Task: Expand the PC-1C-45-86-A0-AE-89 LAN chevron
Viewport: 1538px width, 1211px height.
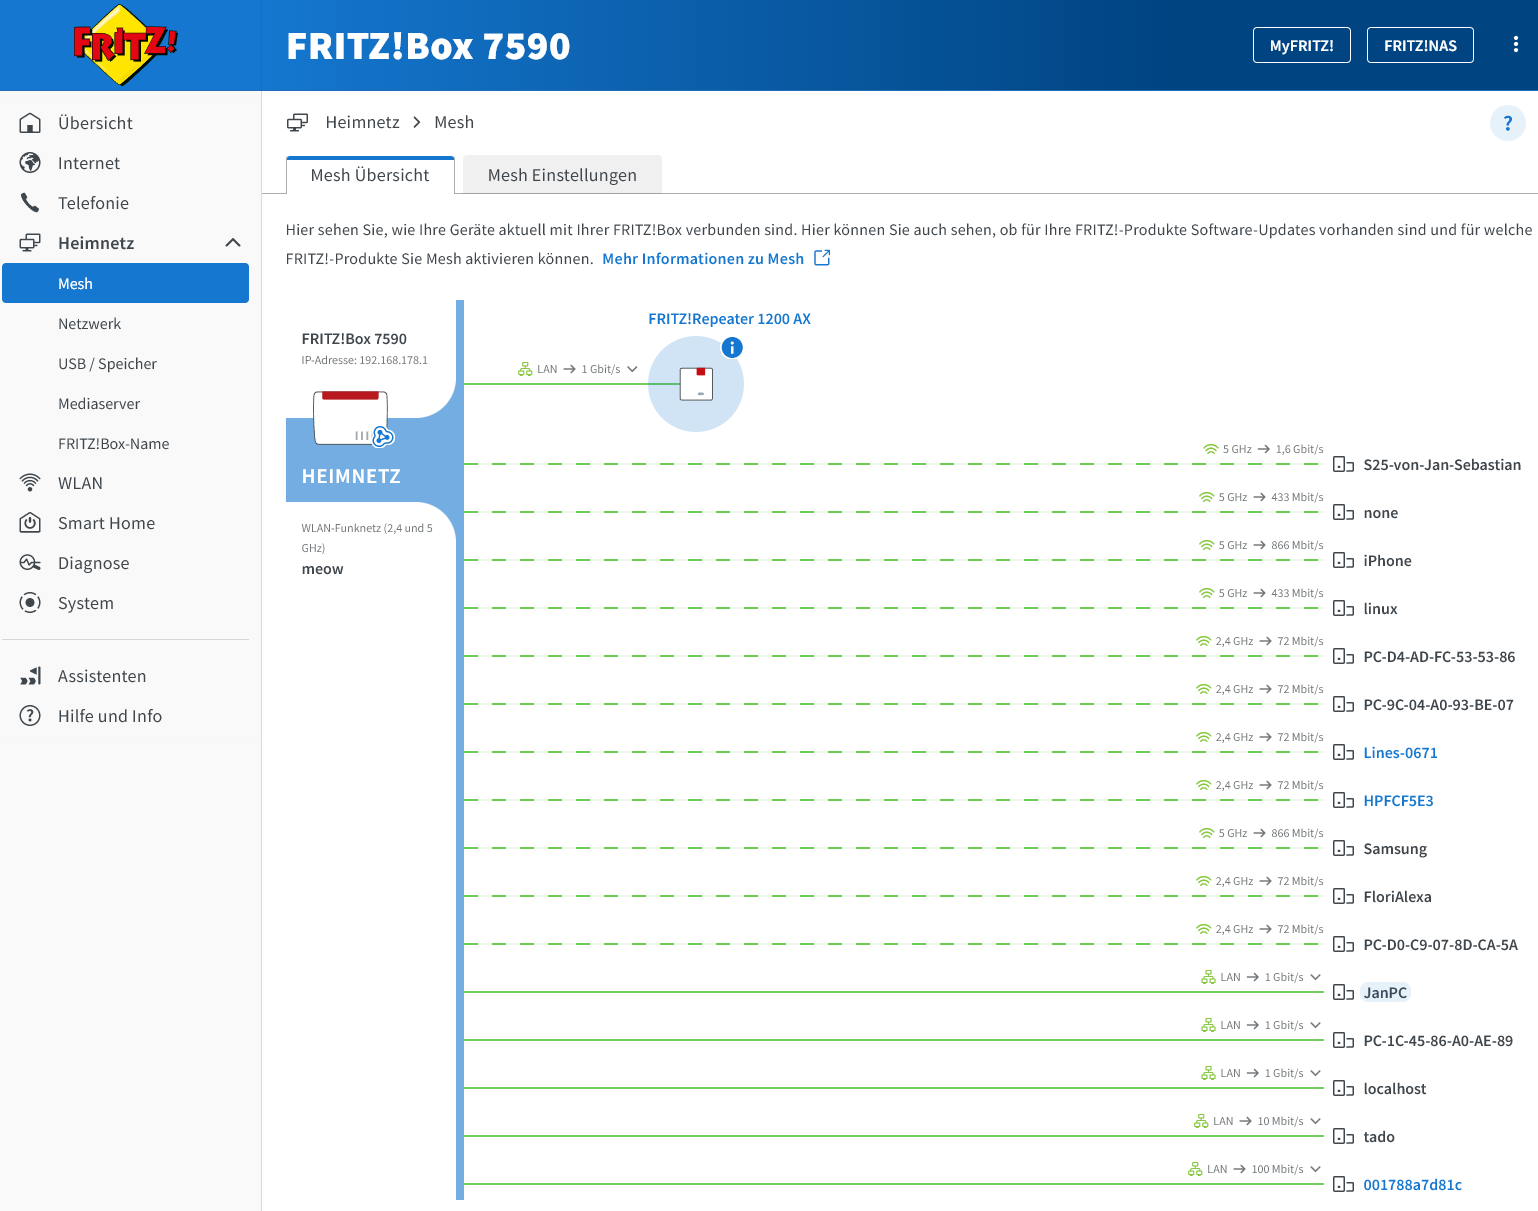Action: [1315, 1025]
